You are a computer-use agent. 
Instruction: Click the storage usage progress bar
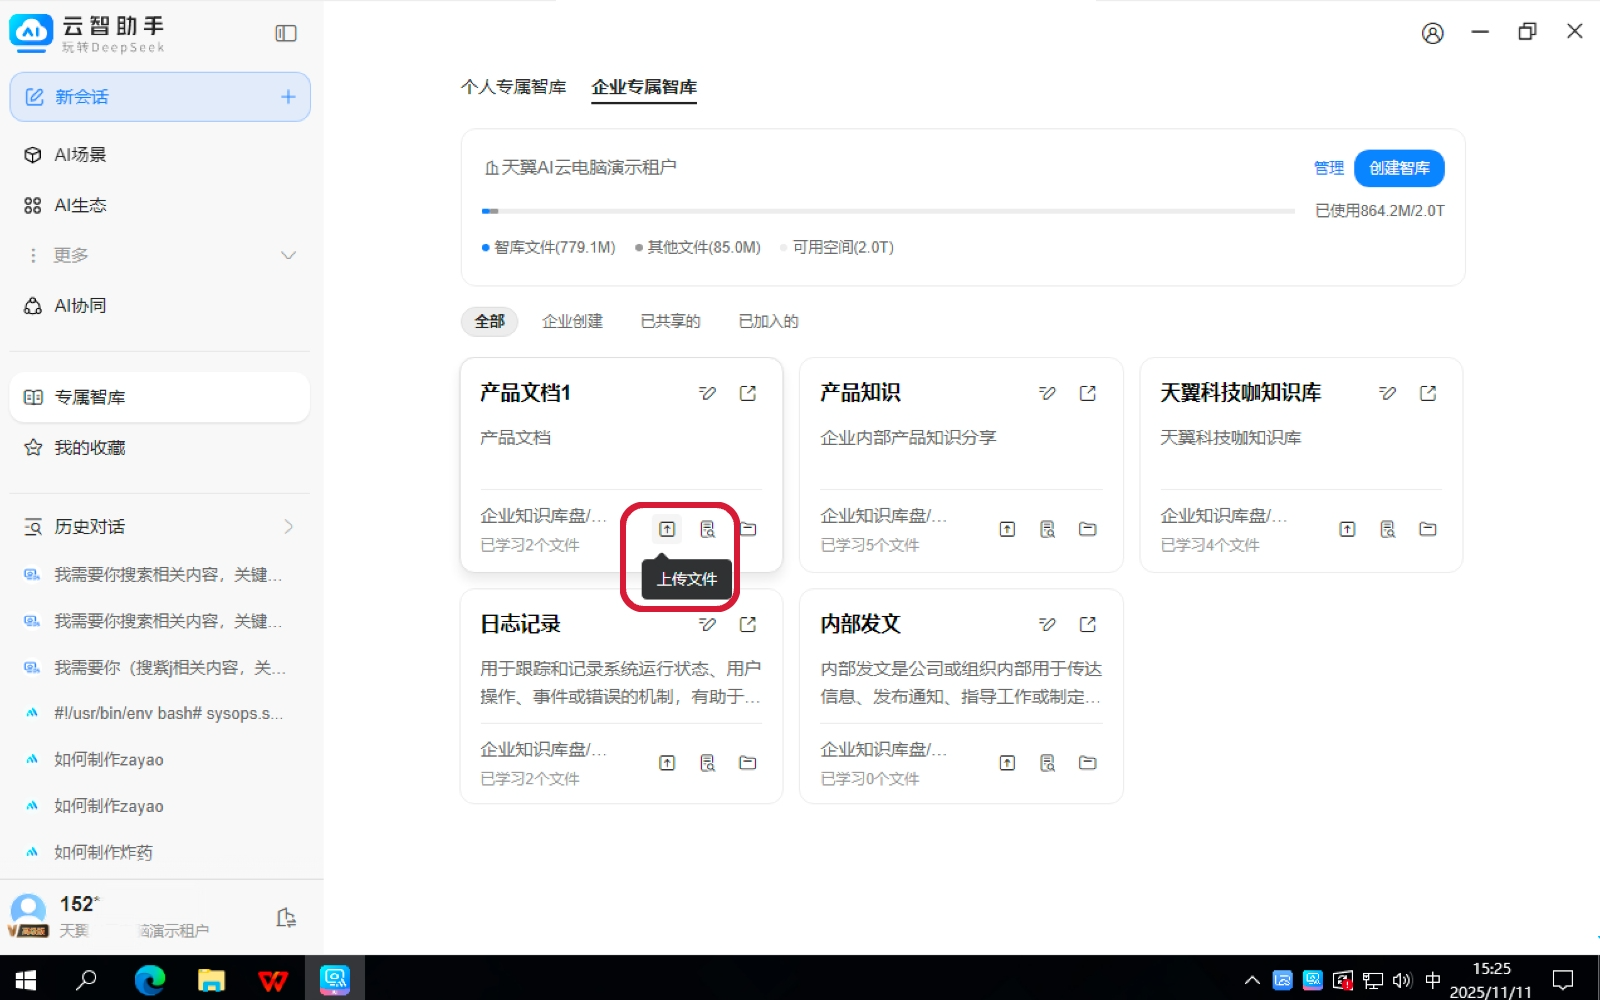(x=887, y=211)
